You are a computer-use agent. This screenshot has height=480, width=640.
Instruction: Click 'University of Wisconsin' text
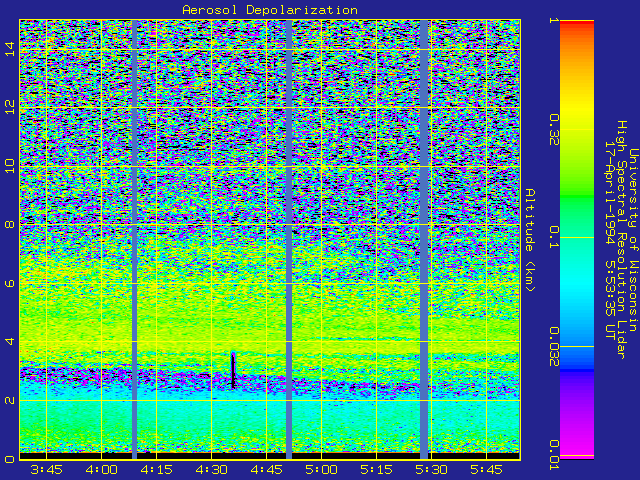[x=633, y=240]
